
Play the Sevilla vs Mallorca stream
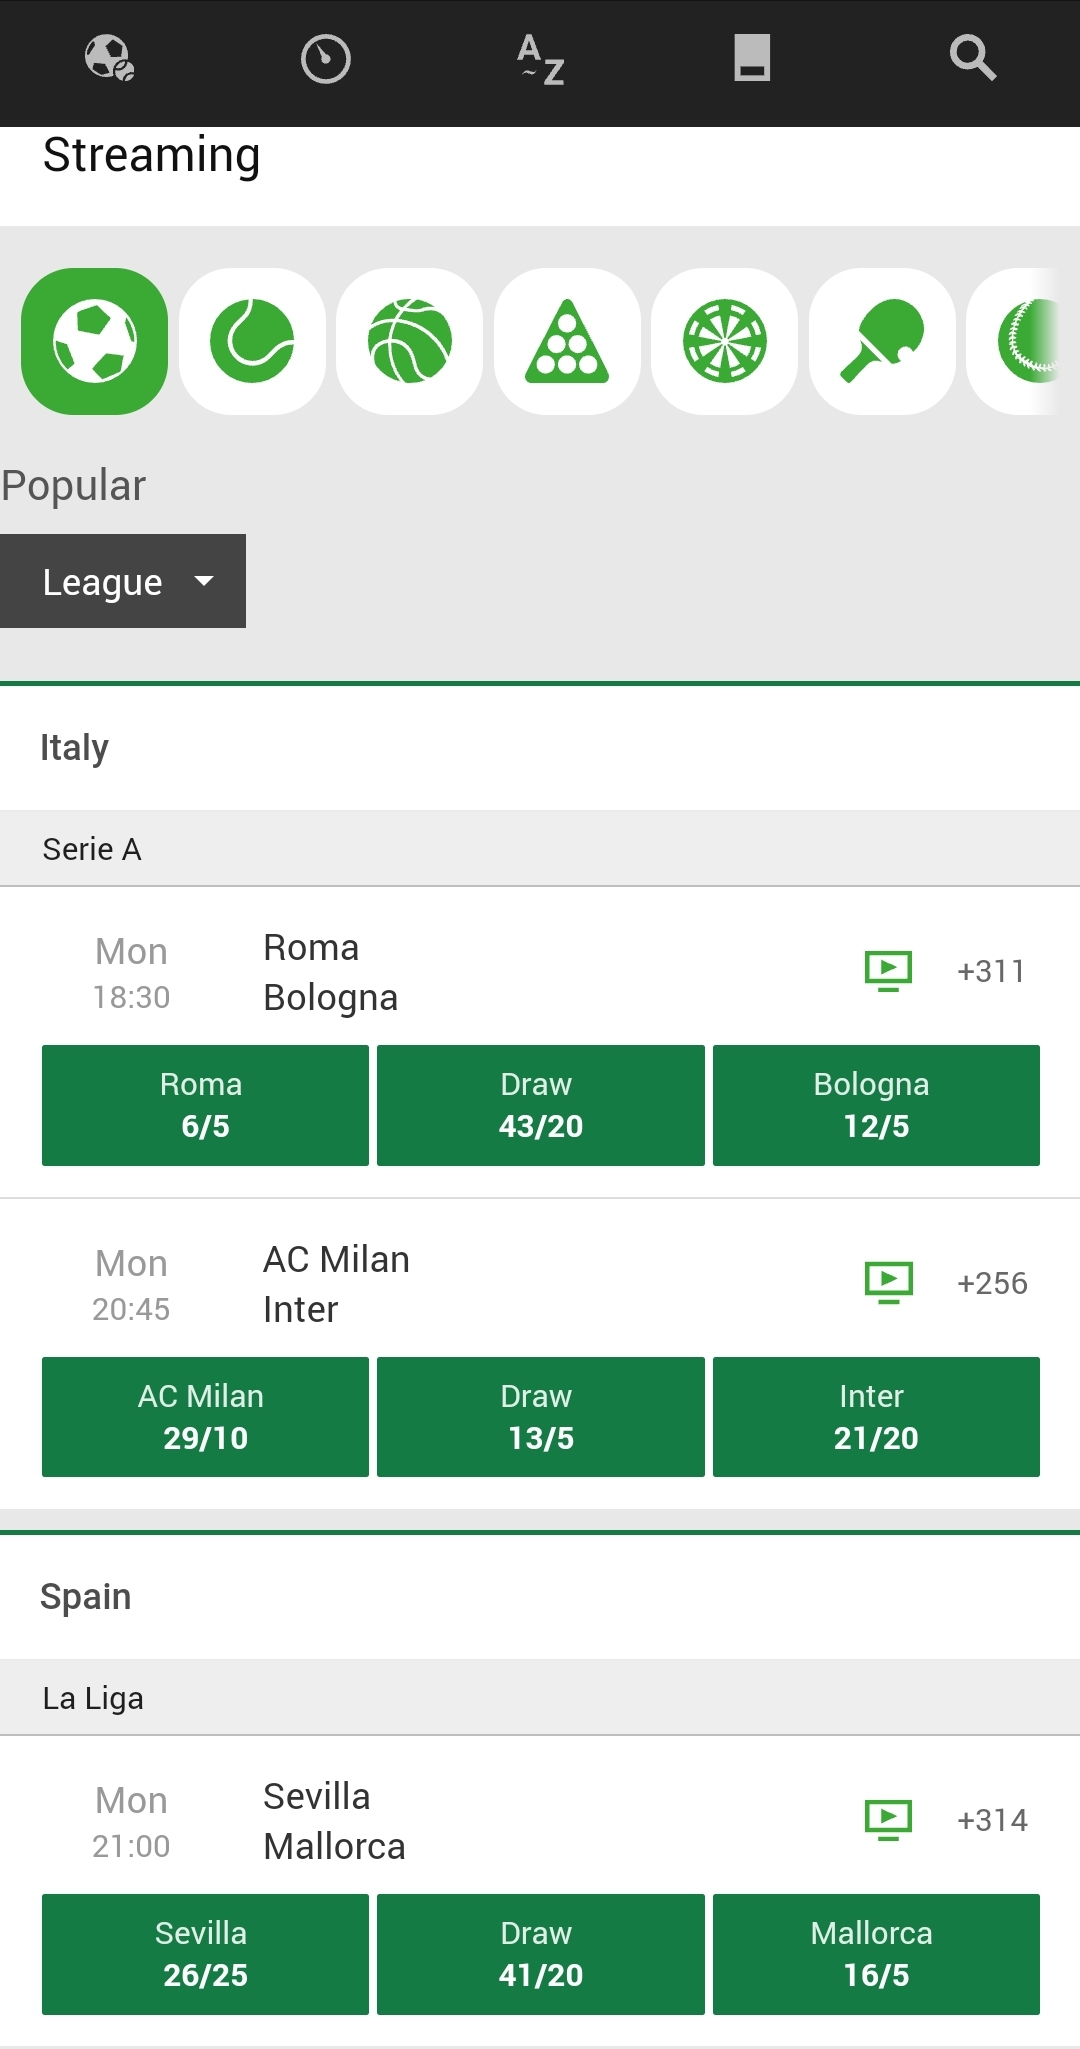pyautogui.click(x=888, y=1818)
